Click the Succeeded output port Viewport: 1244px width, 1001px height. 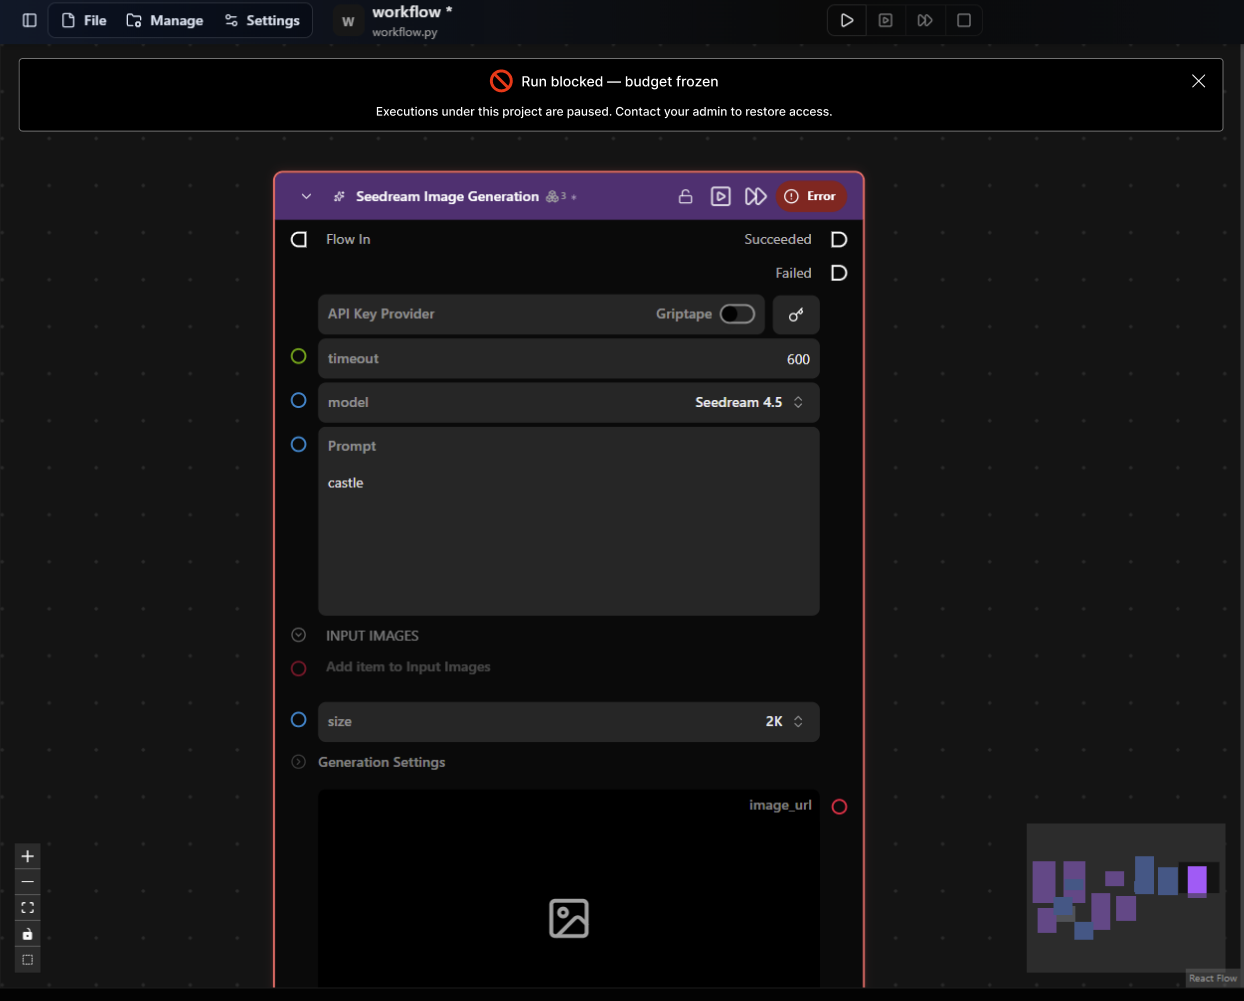(x=839, y=239)
